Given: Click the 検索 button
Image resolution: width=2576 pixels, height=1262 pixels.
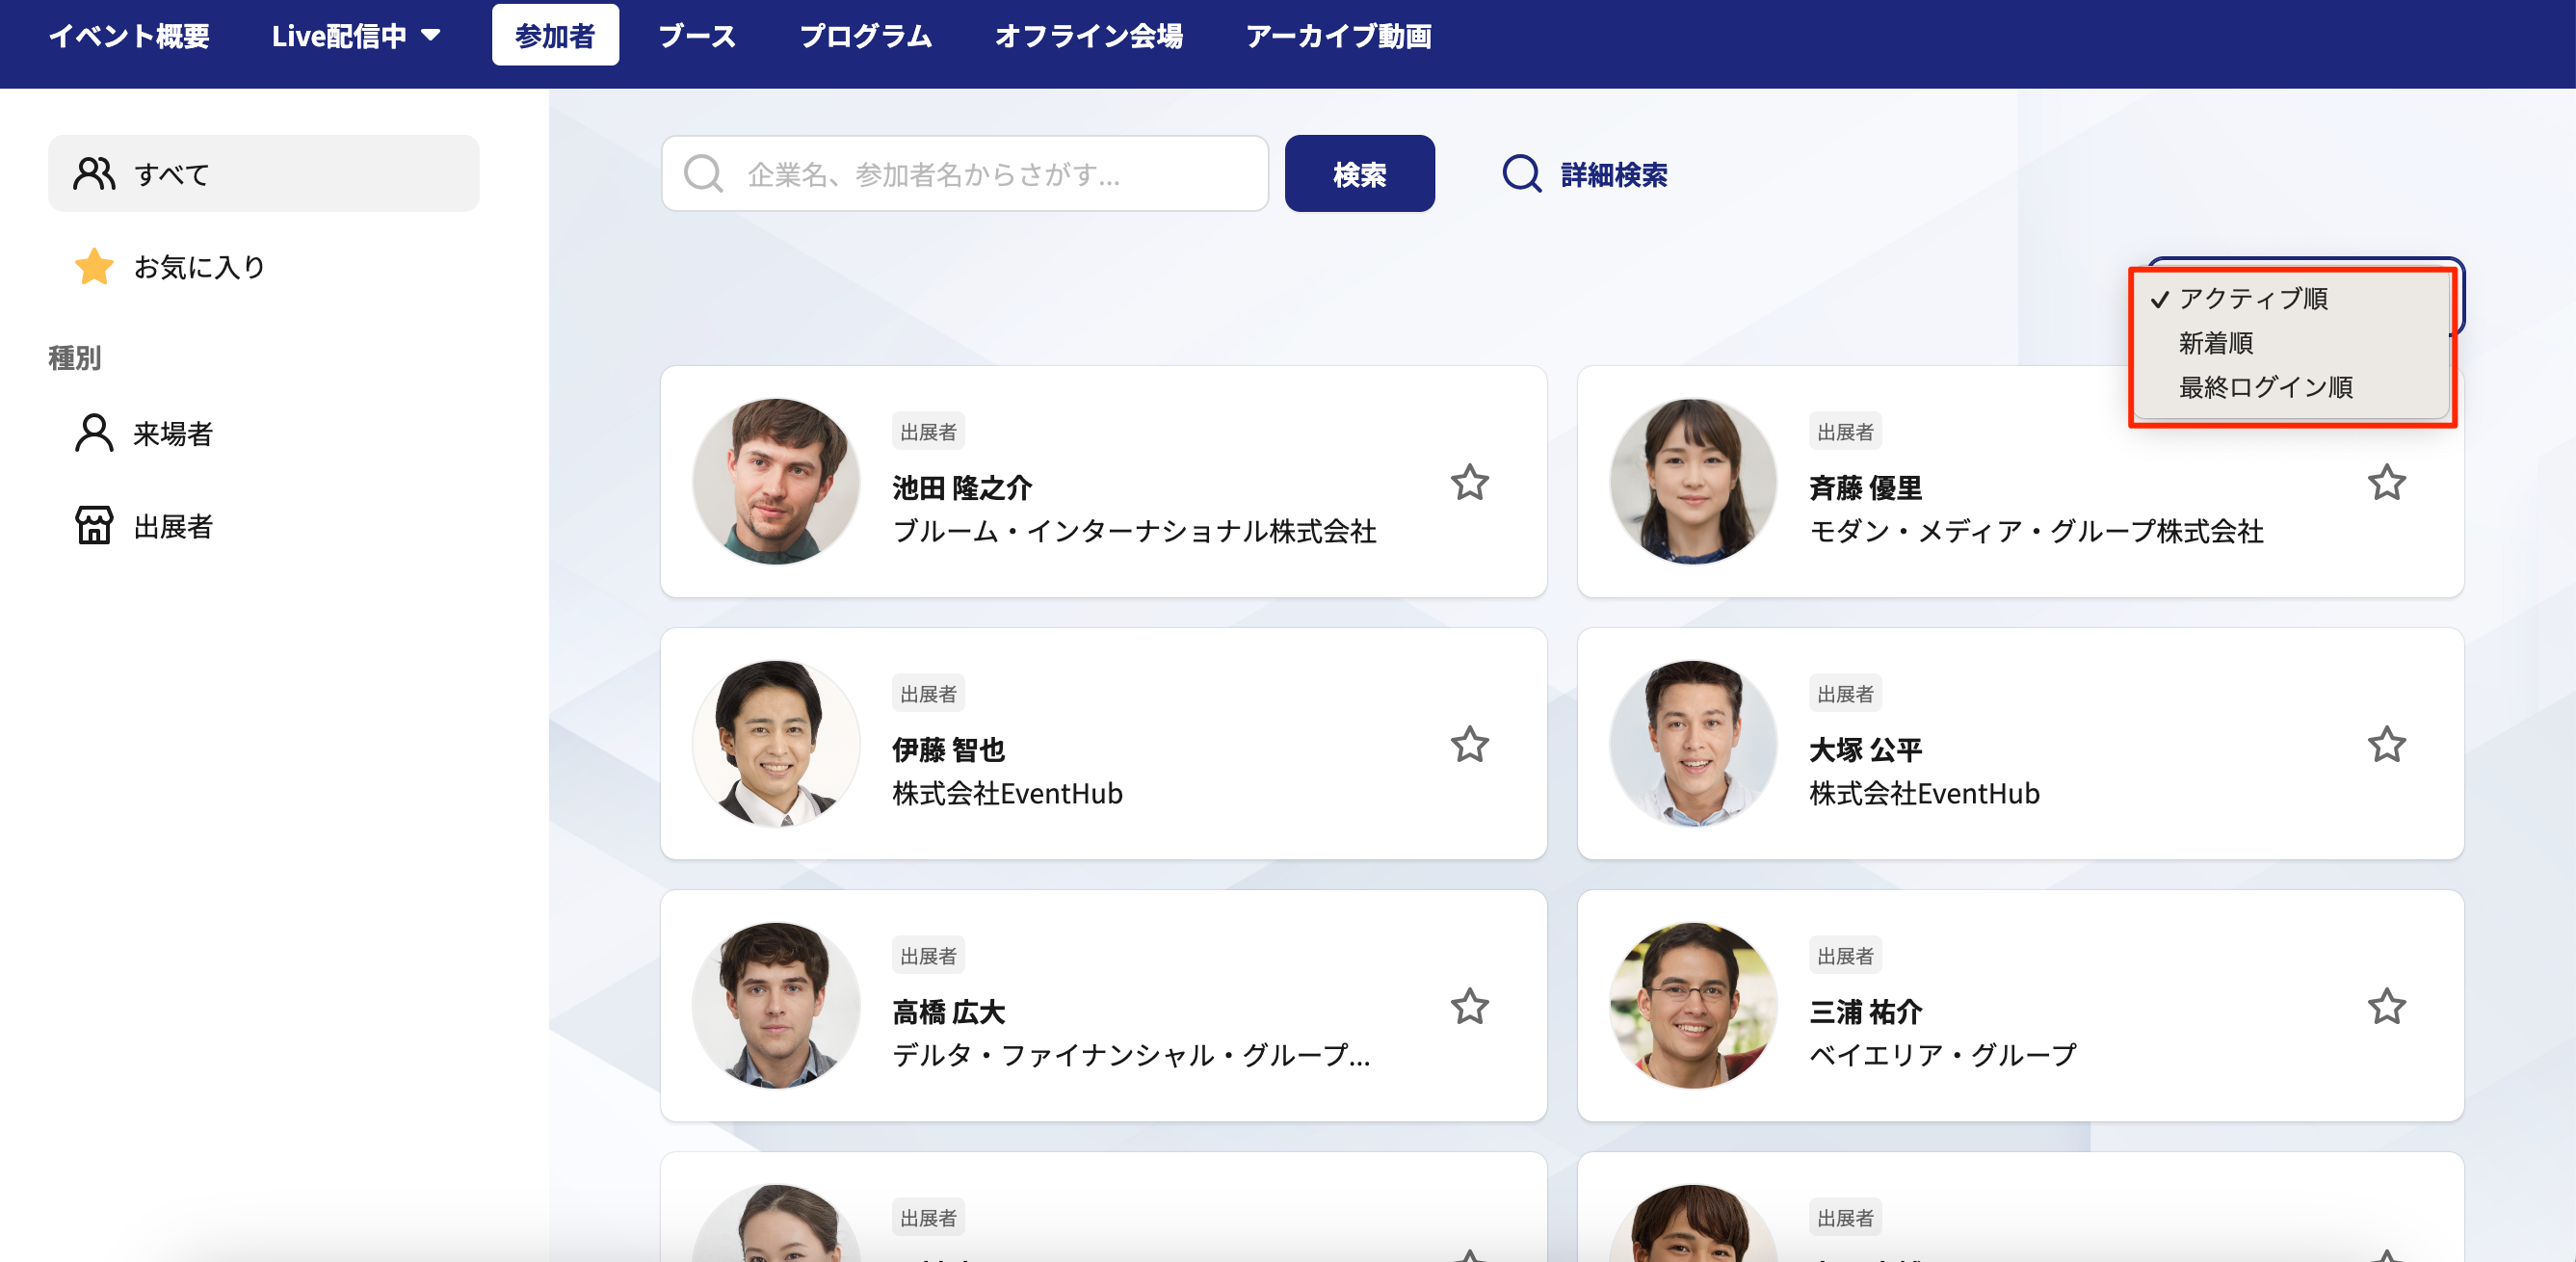Looking at the screenshot, I should [x=1359, y=174].
